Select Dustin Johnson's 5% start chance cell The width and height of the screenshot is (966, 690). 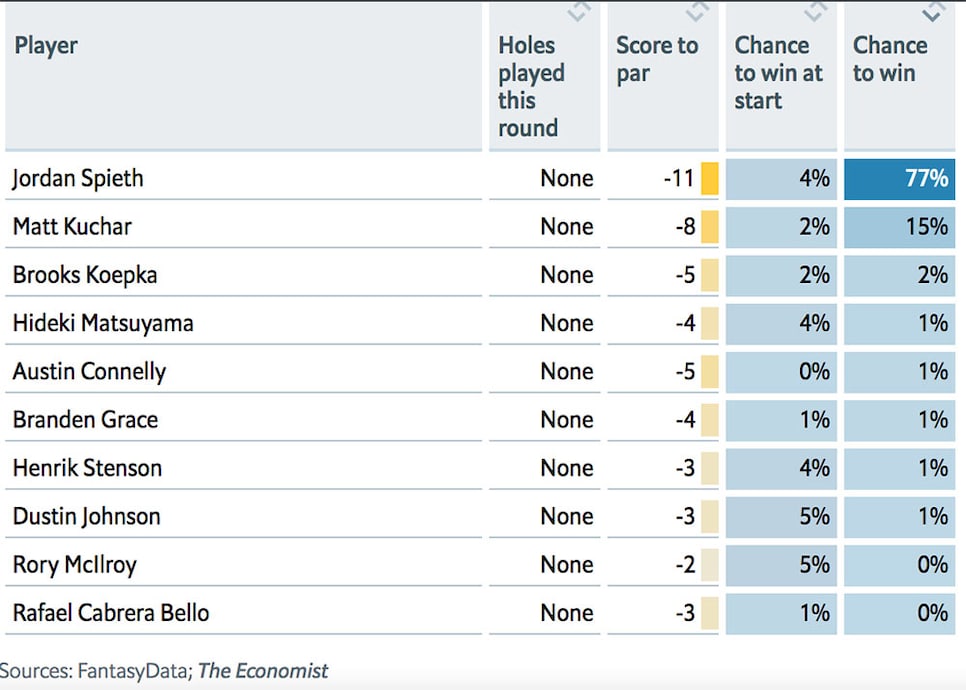pos(781,516)
